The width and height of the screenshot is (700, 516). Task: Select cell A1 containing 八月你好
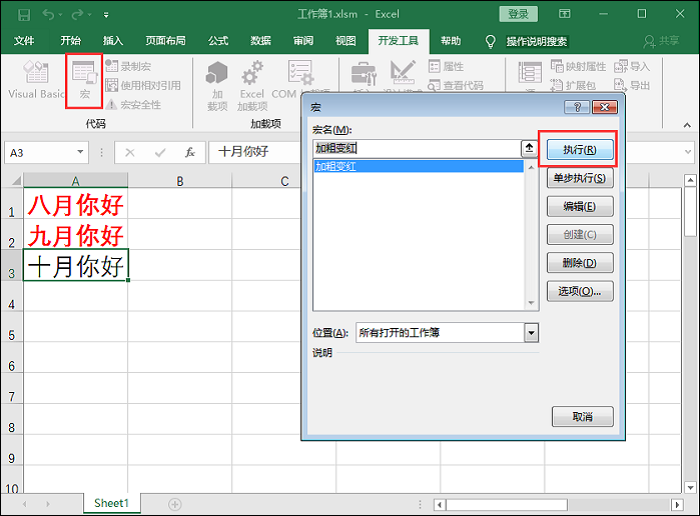tap(75, 203)
